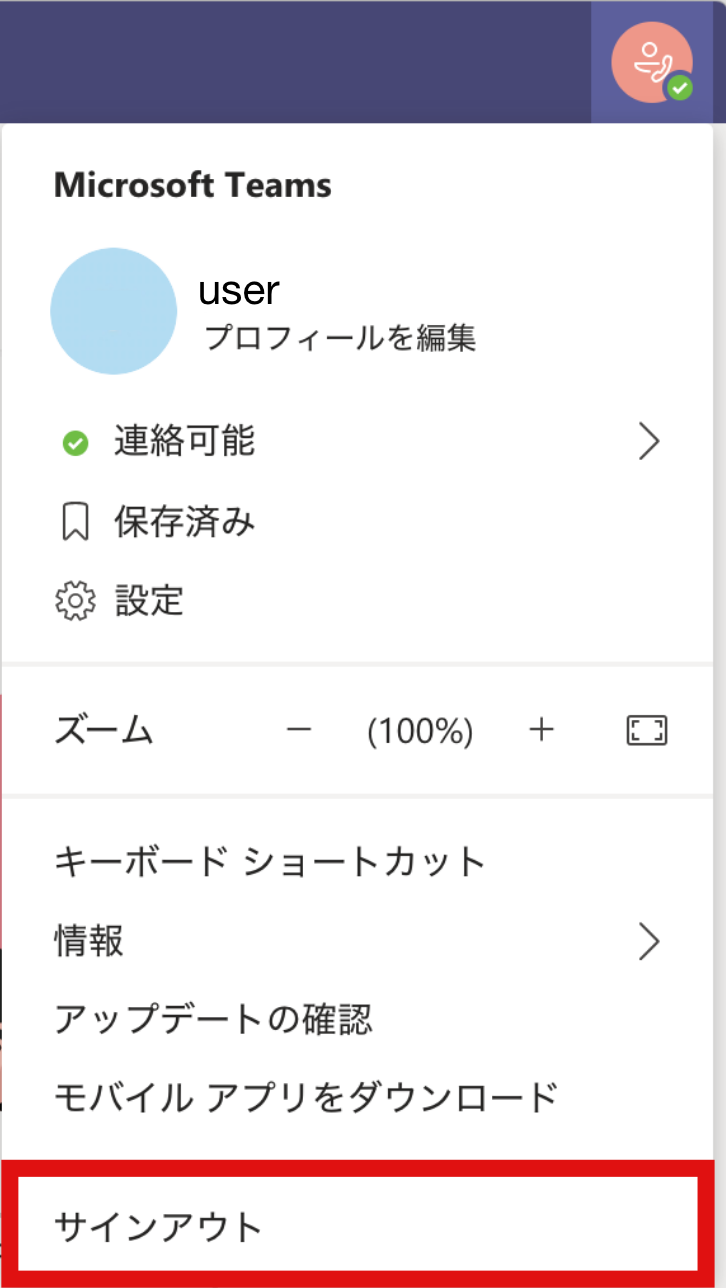
Task: Click the large light-blue user profile picture
Action: (x=113, y=311)
